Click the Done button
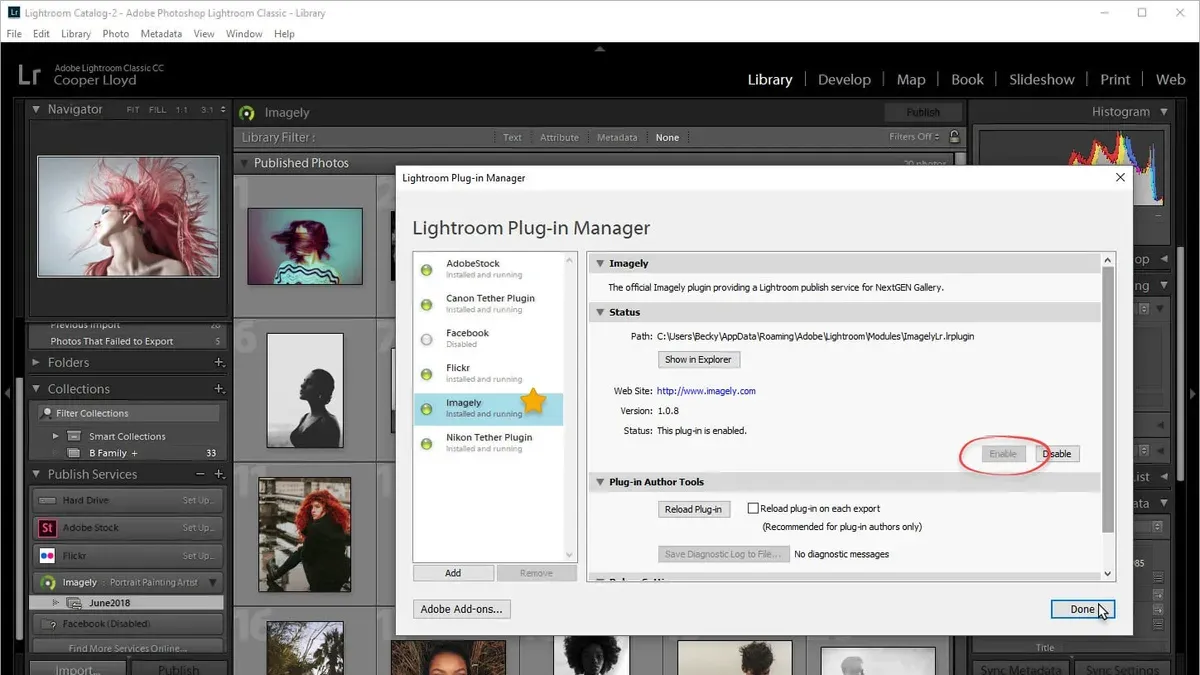 tap(1083, 609)
